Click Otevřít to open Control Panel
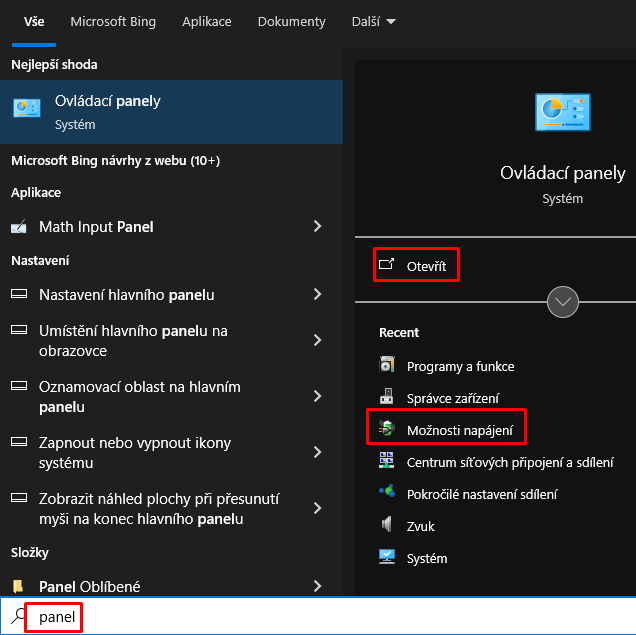 pos(416,265)
